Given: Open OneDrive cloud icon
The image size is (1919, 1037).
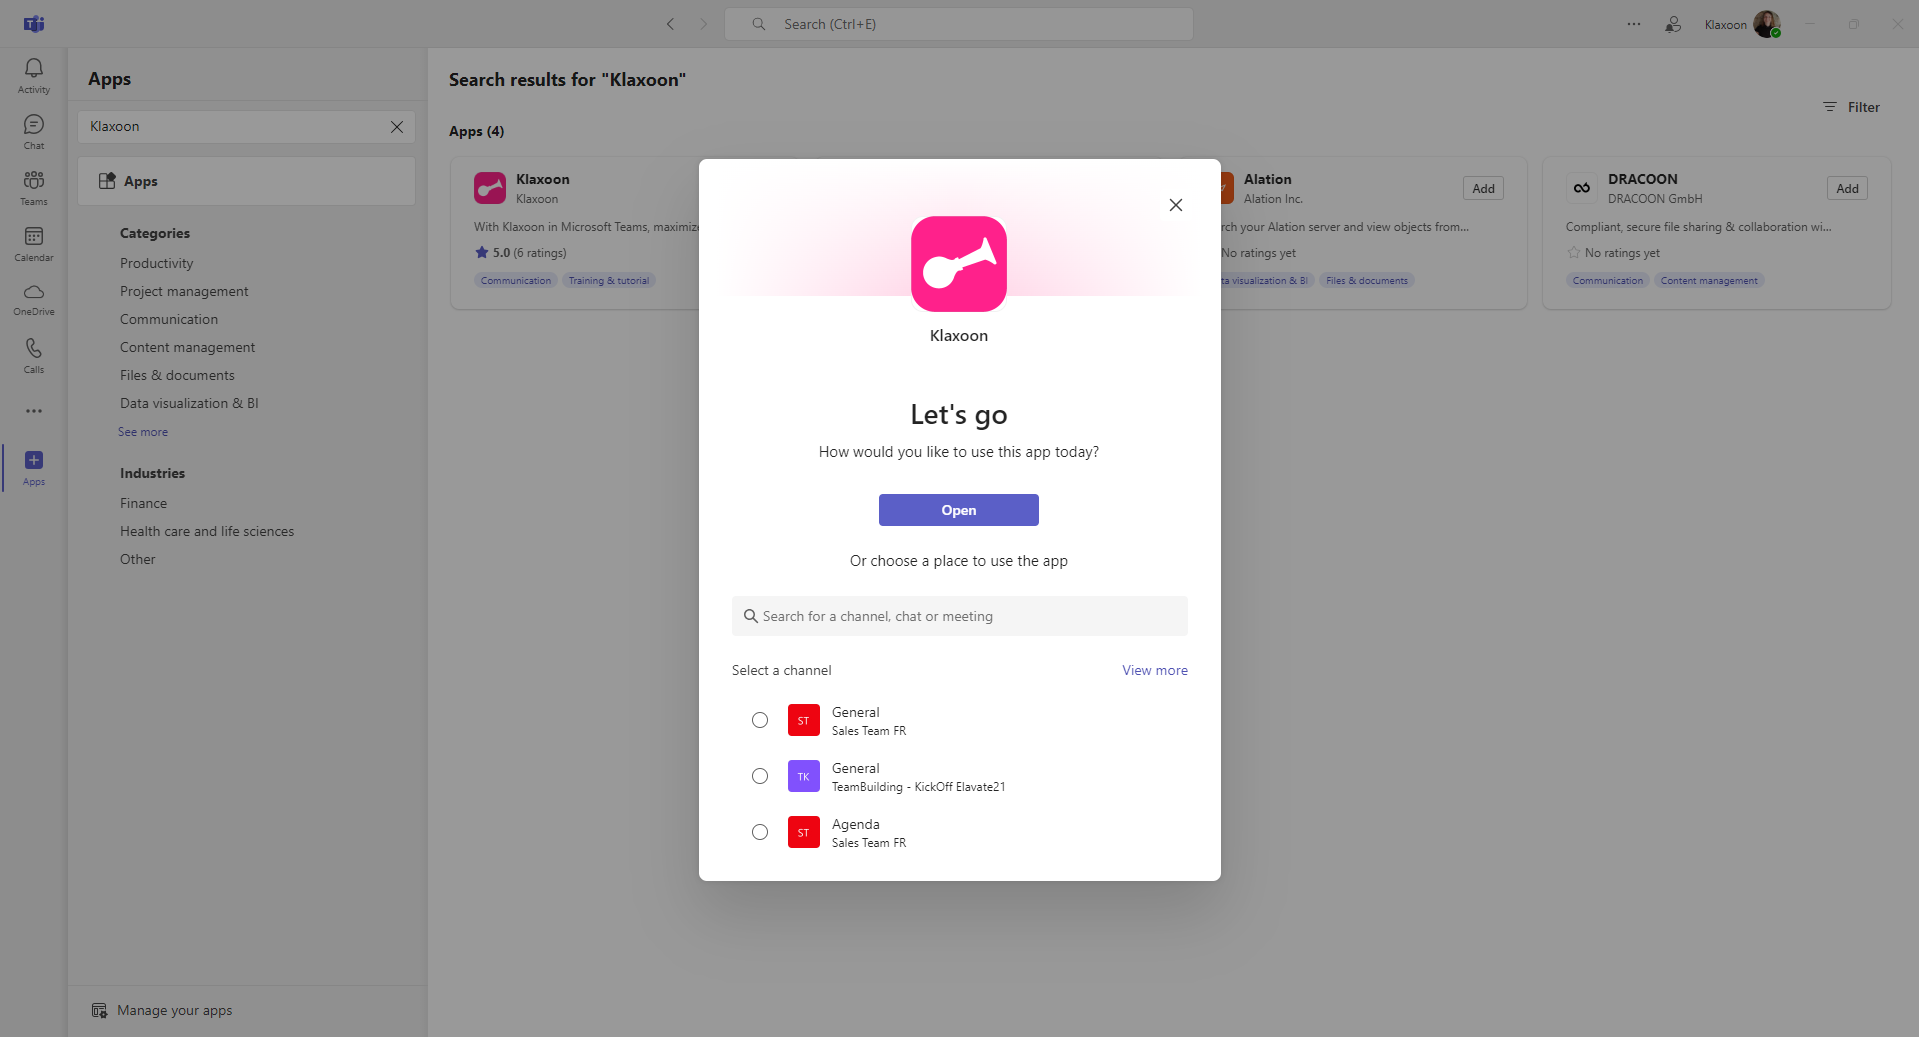Looking at the screenshot, I should coord(34,298).
